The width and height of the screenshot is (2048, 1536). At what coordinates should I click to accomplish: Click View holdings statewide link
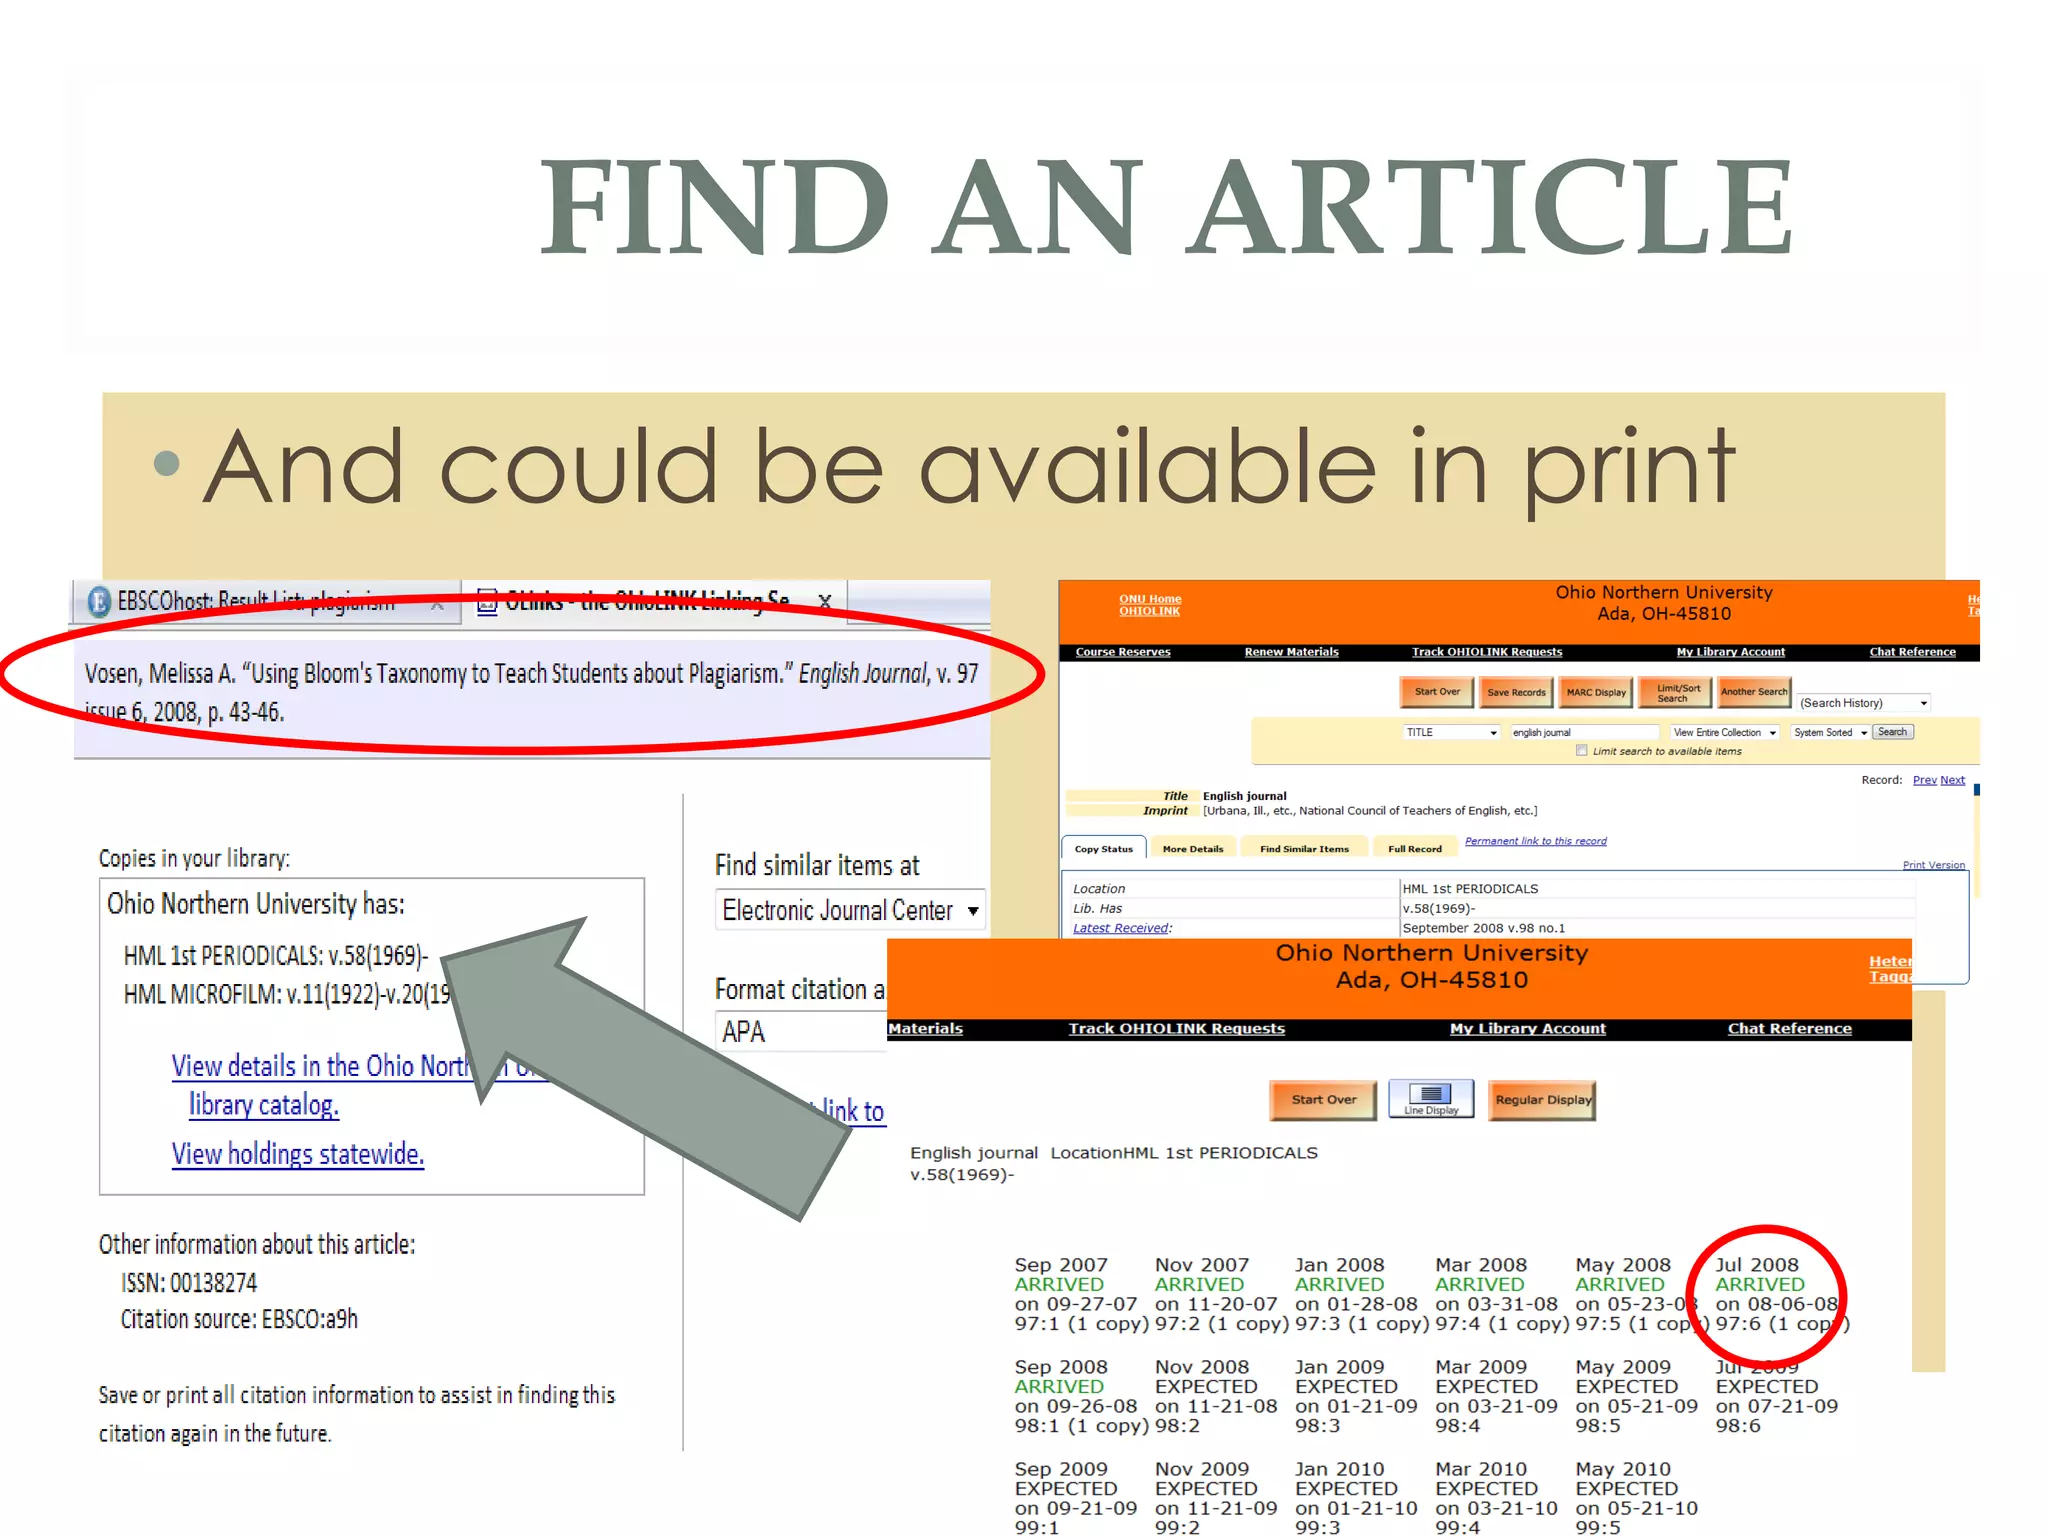click(x=297, y=1154)
